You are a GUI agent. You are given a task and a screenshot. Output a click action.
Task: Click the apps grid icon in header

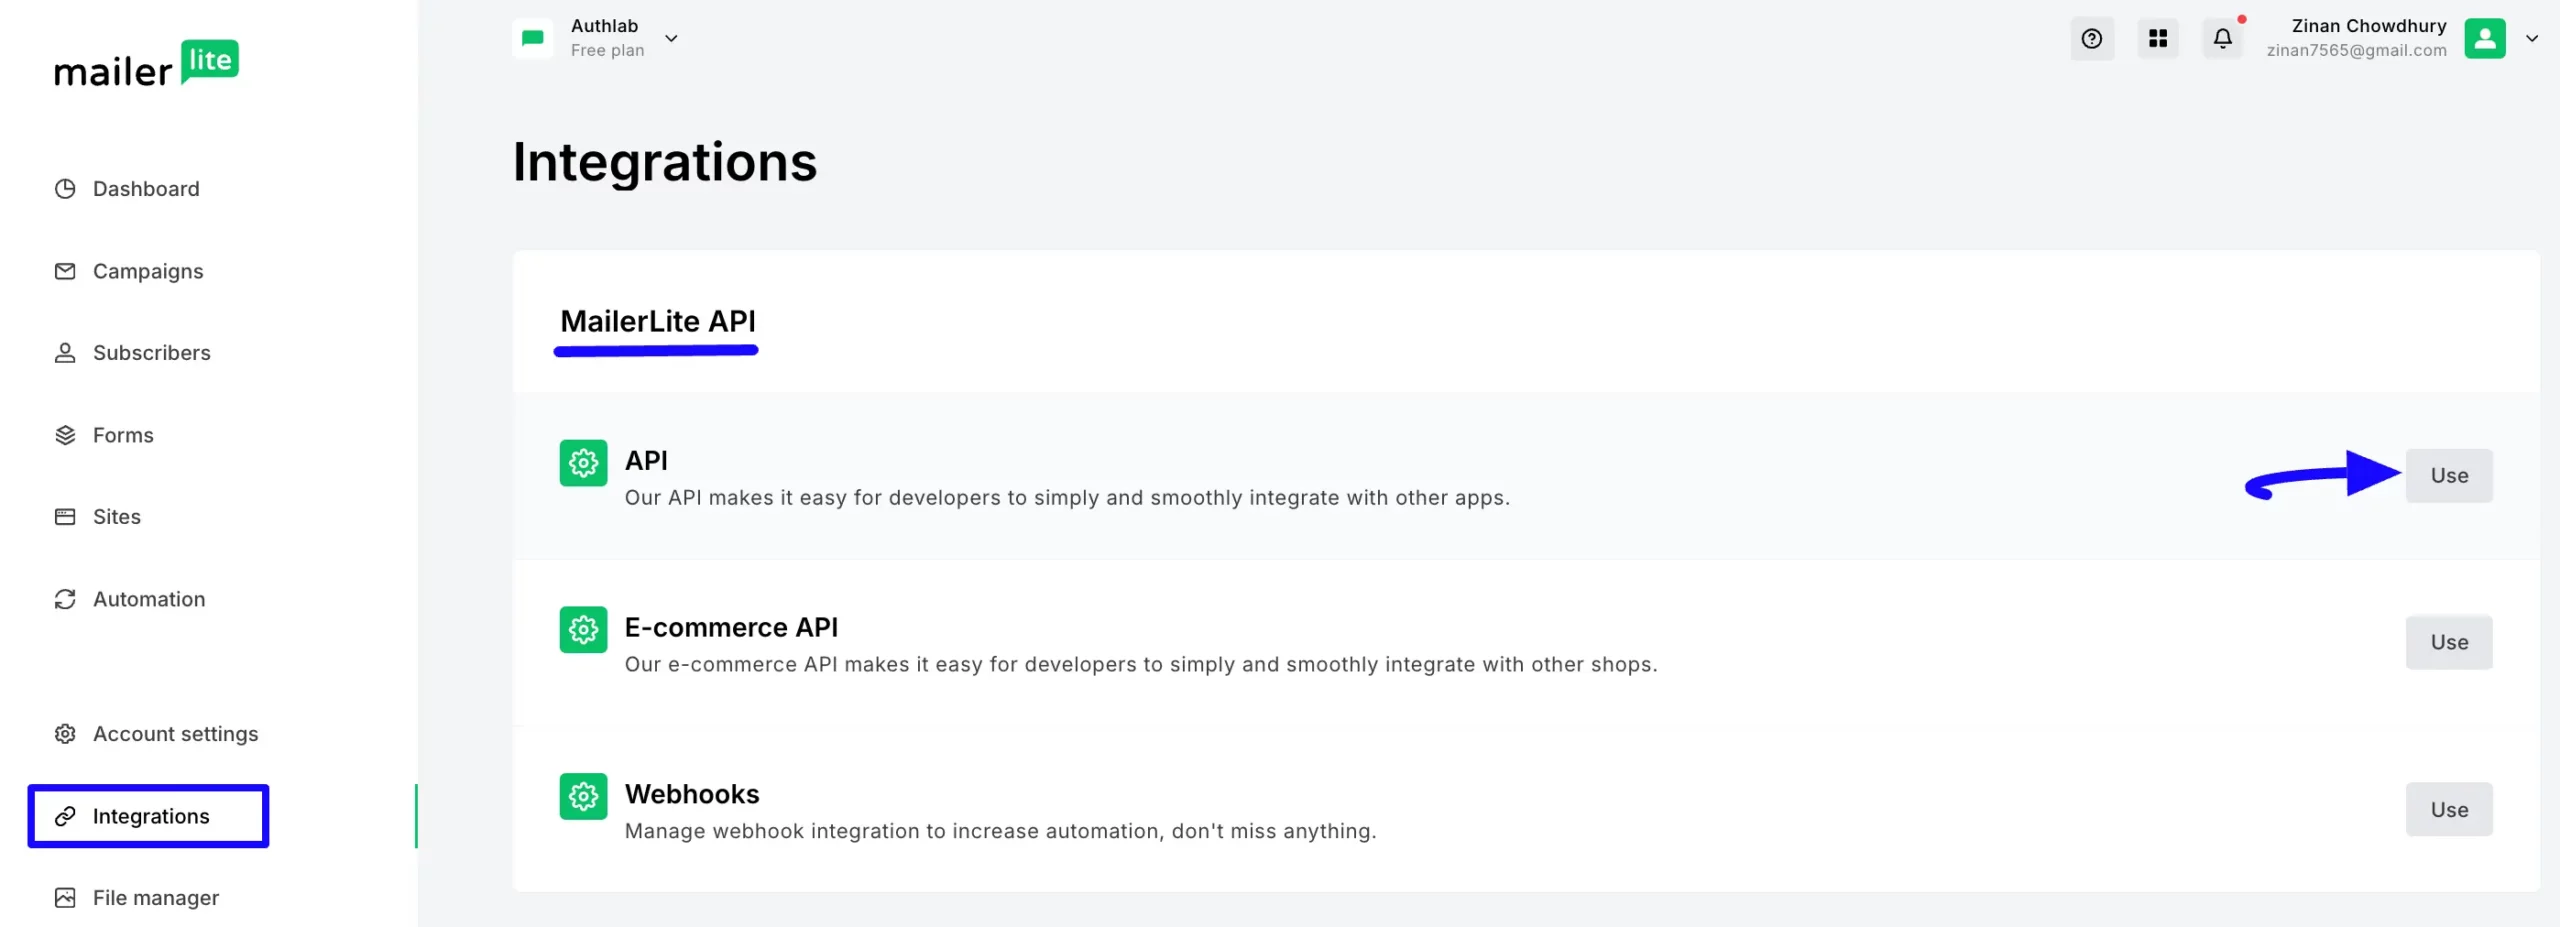2158,38
